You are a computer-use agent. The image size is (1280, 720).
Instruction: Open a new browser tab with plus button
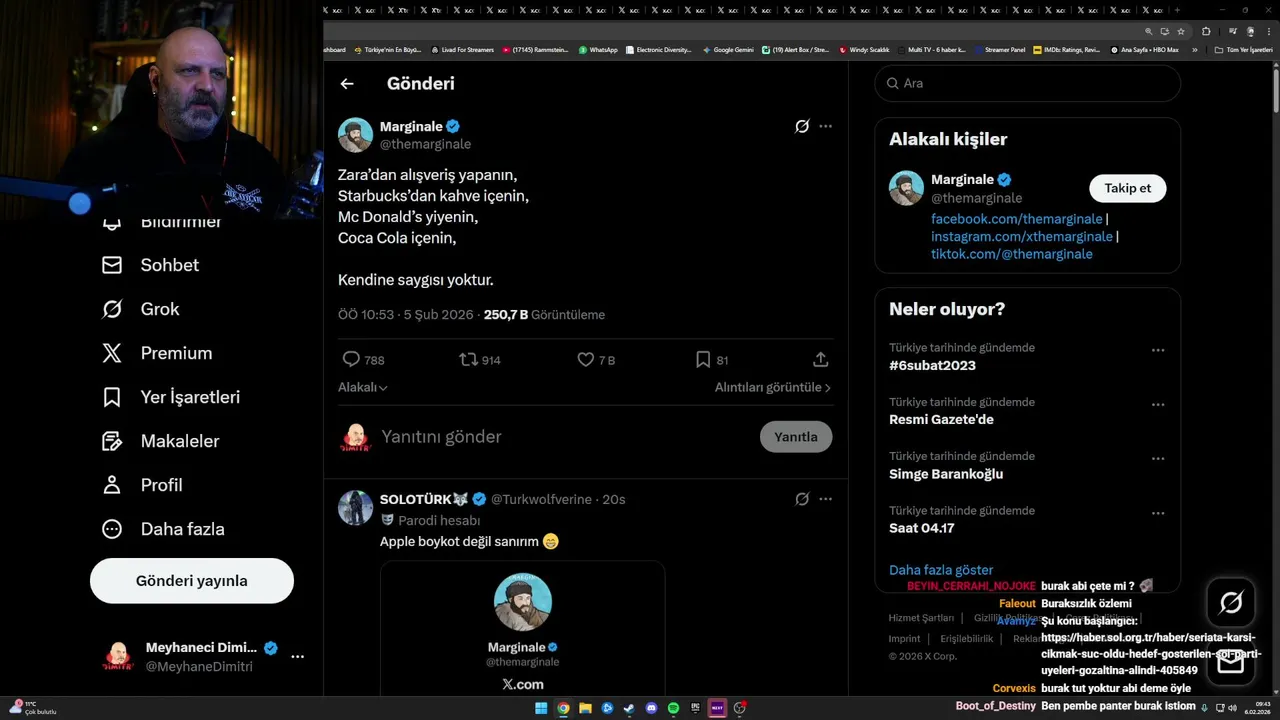point(1178,9)
